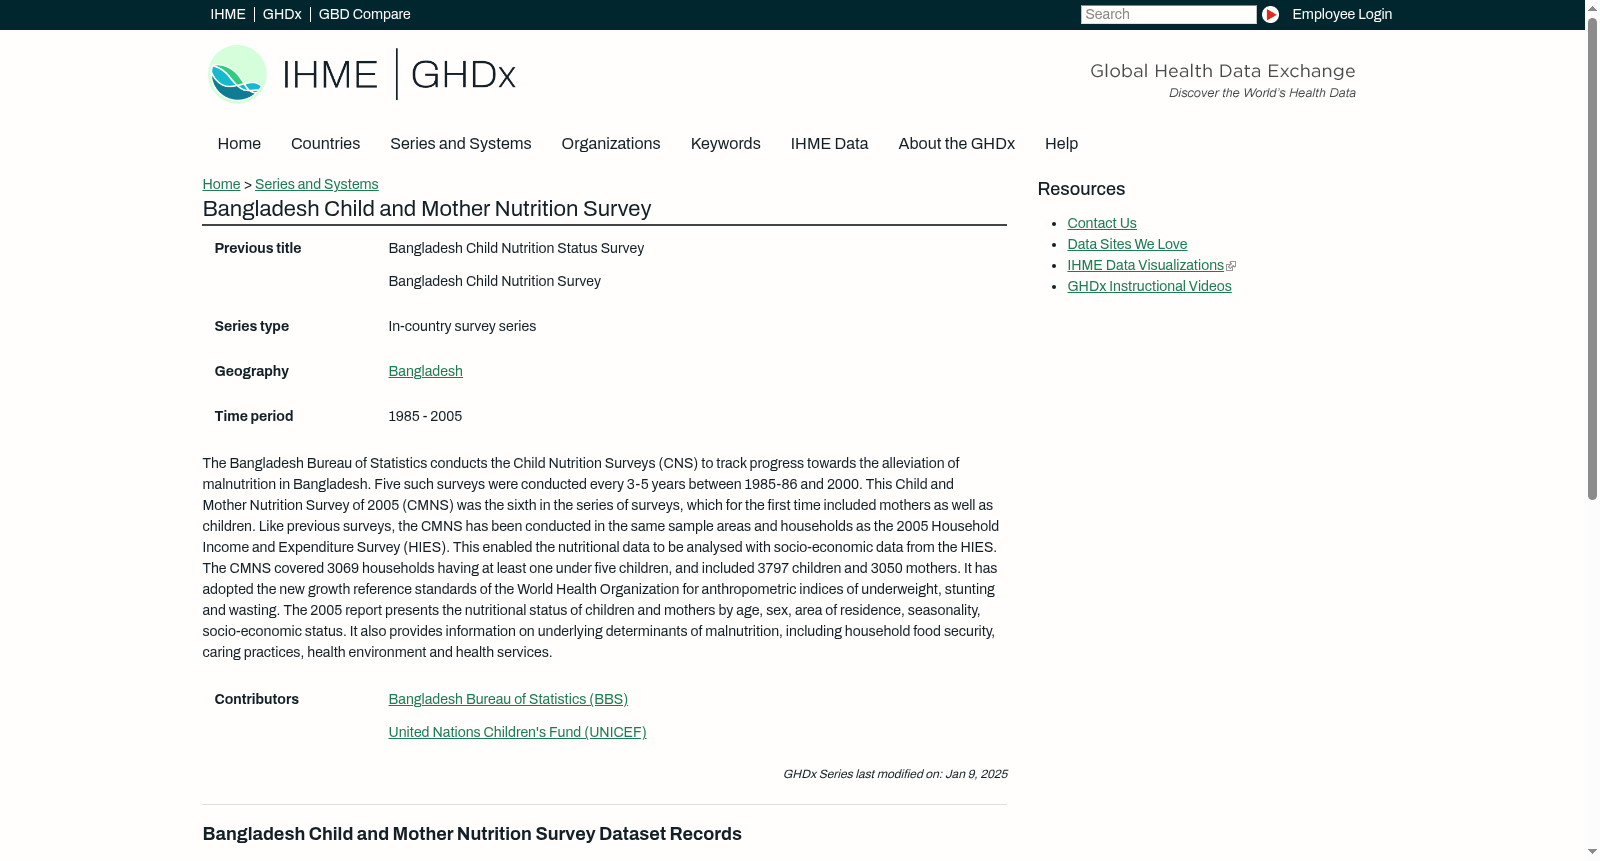Open the Keywords menu

[725, 144]
